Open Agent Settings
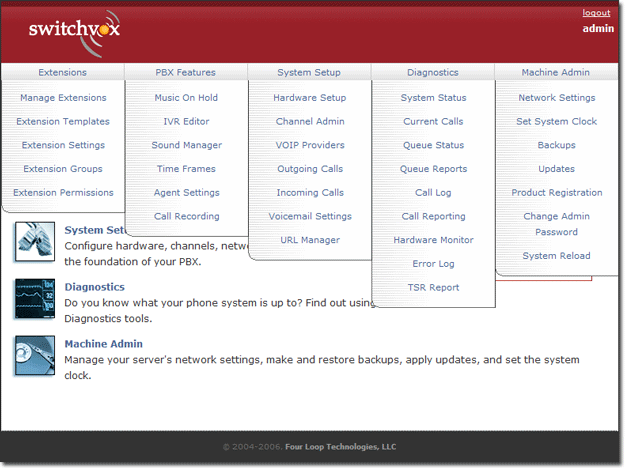The width and height of the screenshot is (625, 468). pos(187,193)
